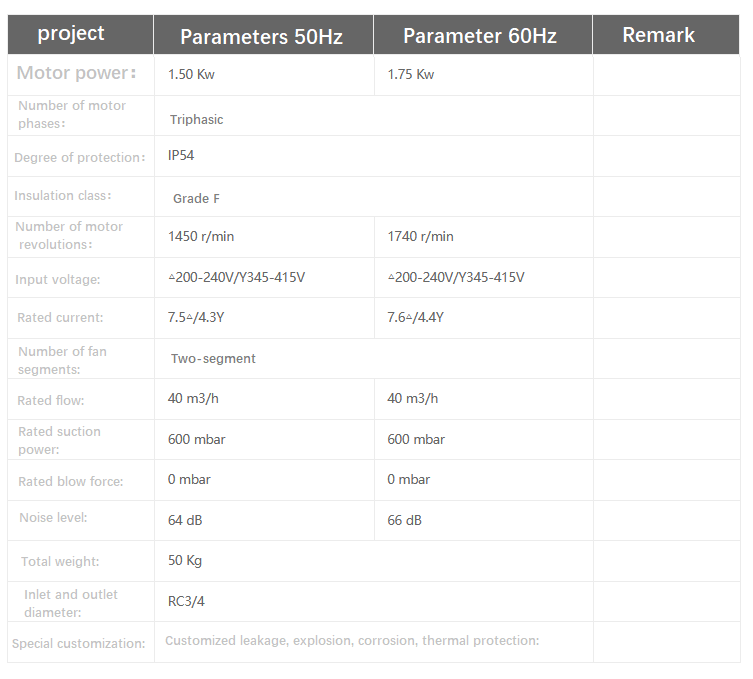Click the 'Motor power:' row label
This screenshot has width=753, height=679.
[x=76, y=73]
